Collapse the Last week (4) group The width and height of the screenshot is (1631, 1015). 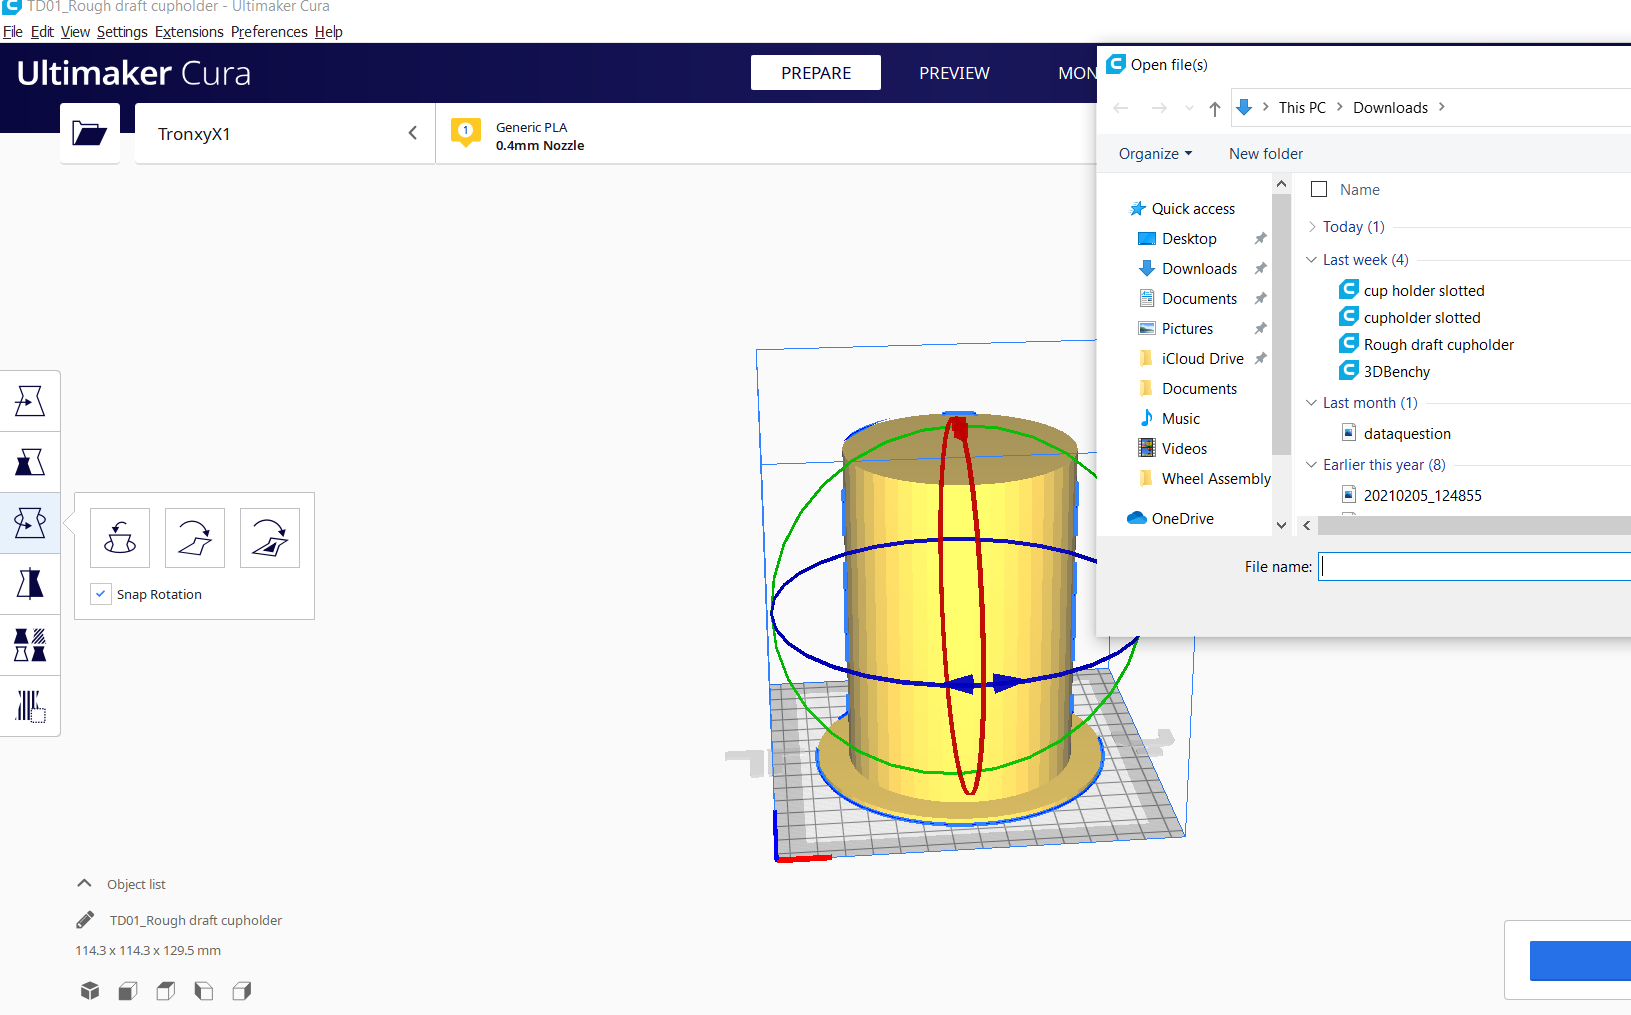1312,260
